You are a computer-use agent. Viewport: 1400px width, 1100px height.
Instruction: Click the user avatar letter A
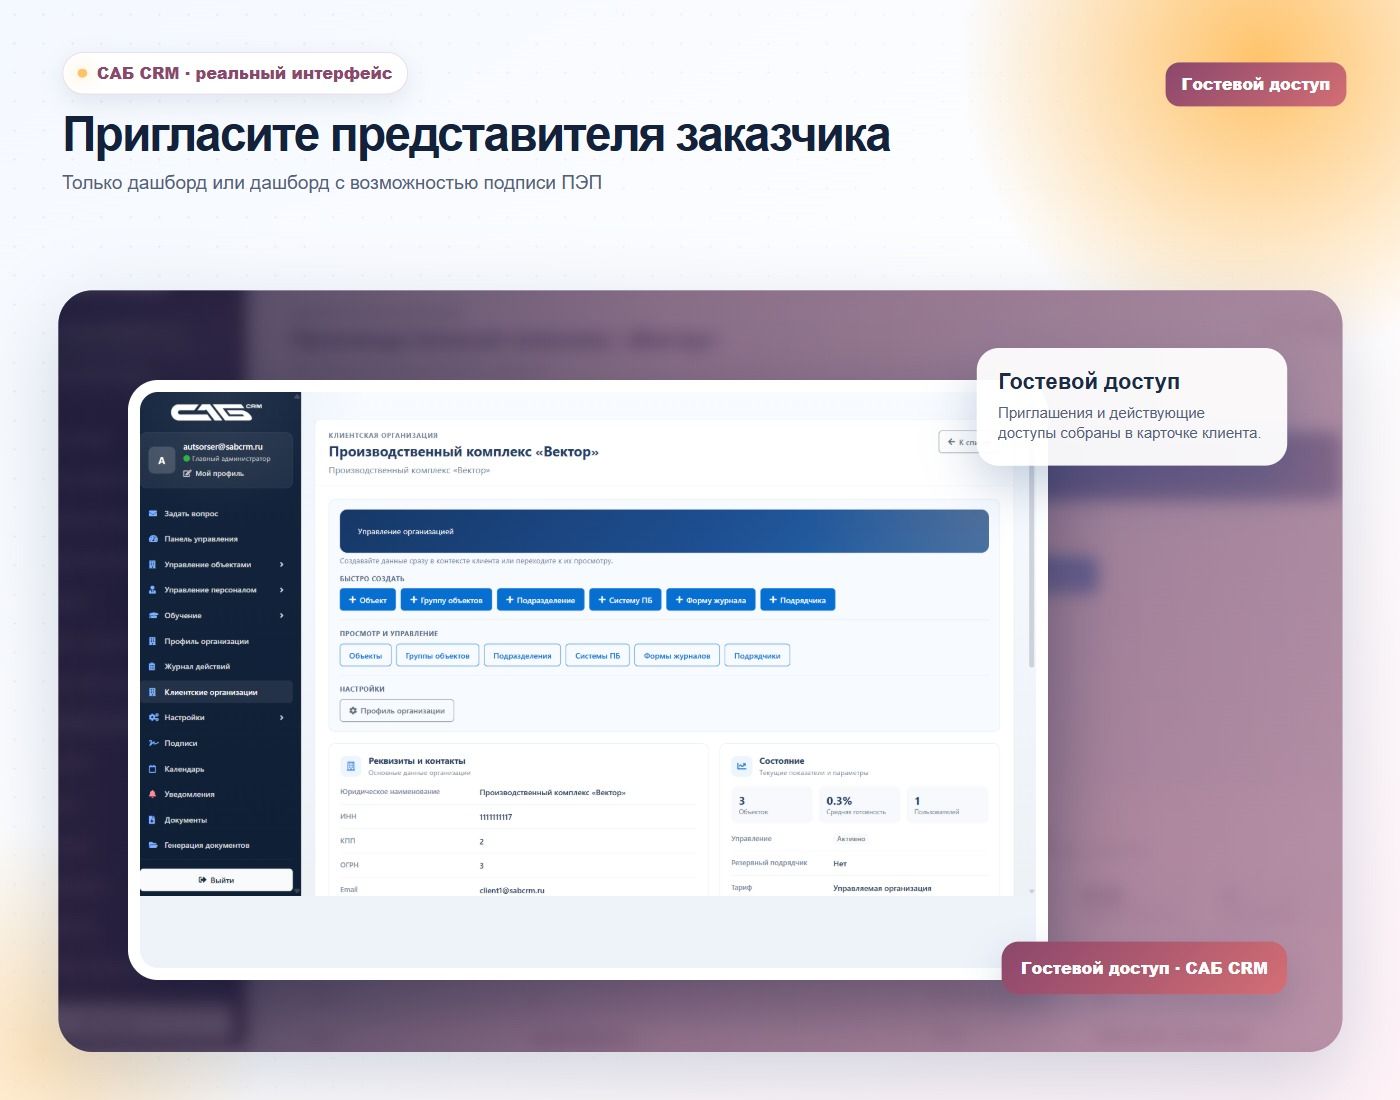point(162,461)
